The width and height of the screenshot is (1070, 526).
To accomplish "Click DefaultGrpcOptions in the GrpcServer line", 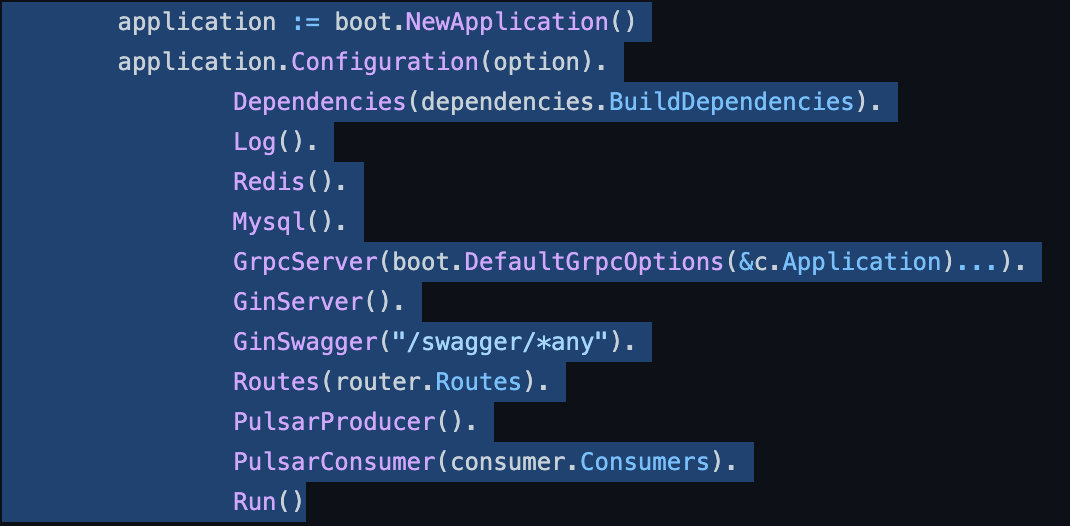I will [x=594, y=262].
